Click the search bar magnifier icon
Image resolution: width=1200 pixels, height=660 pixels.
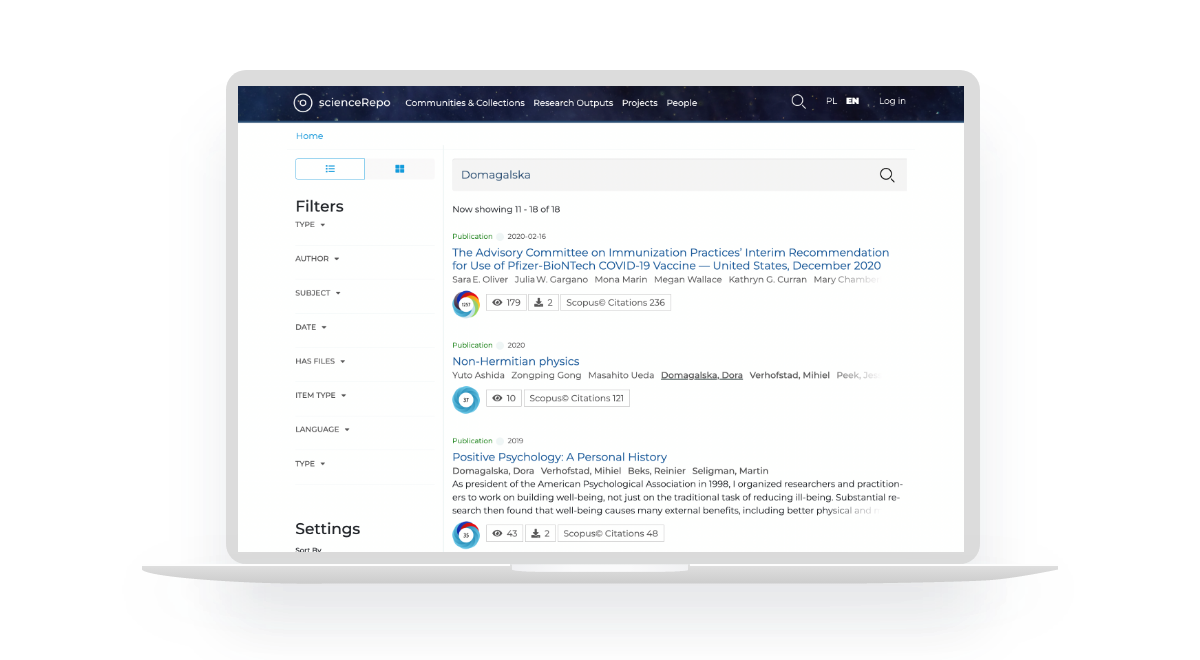[886, 175]
